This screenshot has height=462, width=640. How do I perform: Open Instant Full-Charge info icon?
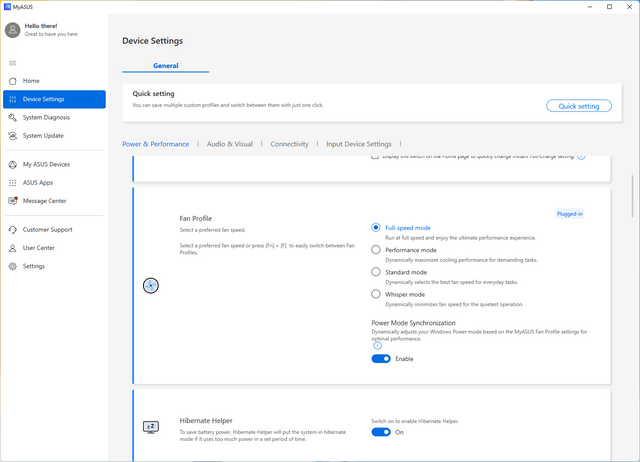click(582, 156)
